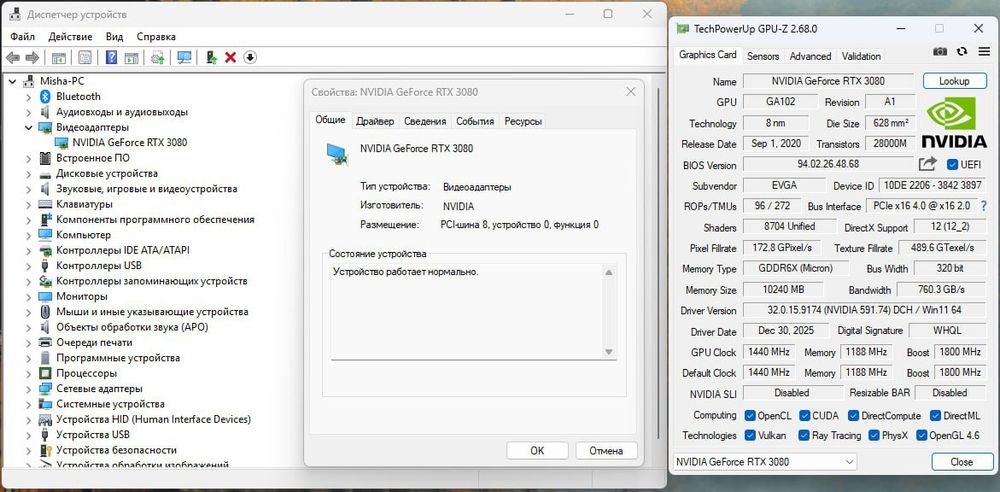
Task: Click the Устройства безопасности icon
Action: pyautogui.click(x=45, y=450)
